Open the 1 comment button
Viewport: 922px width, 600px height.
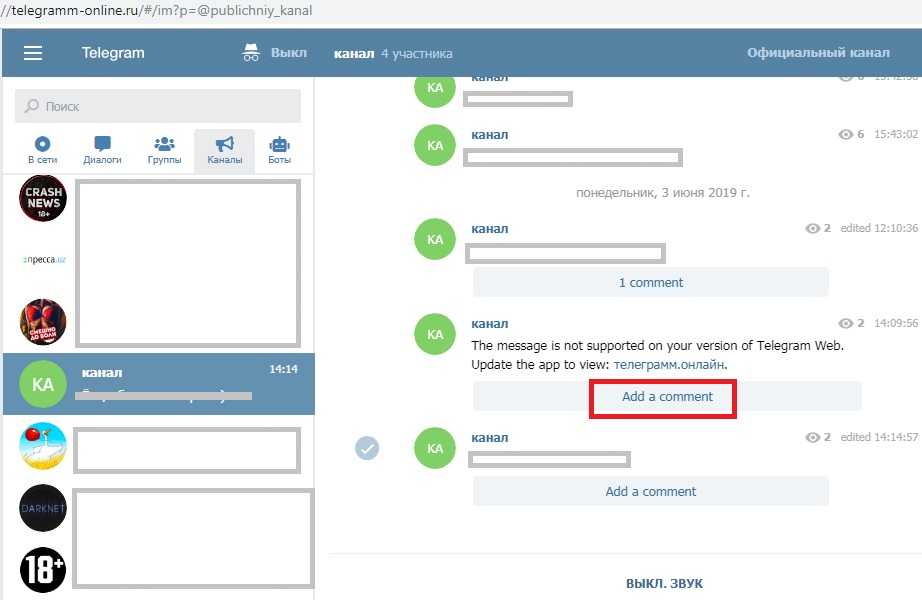[651, 282]
